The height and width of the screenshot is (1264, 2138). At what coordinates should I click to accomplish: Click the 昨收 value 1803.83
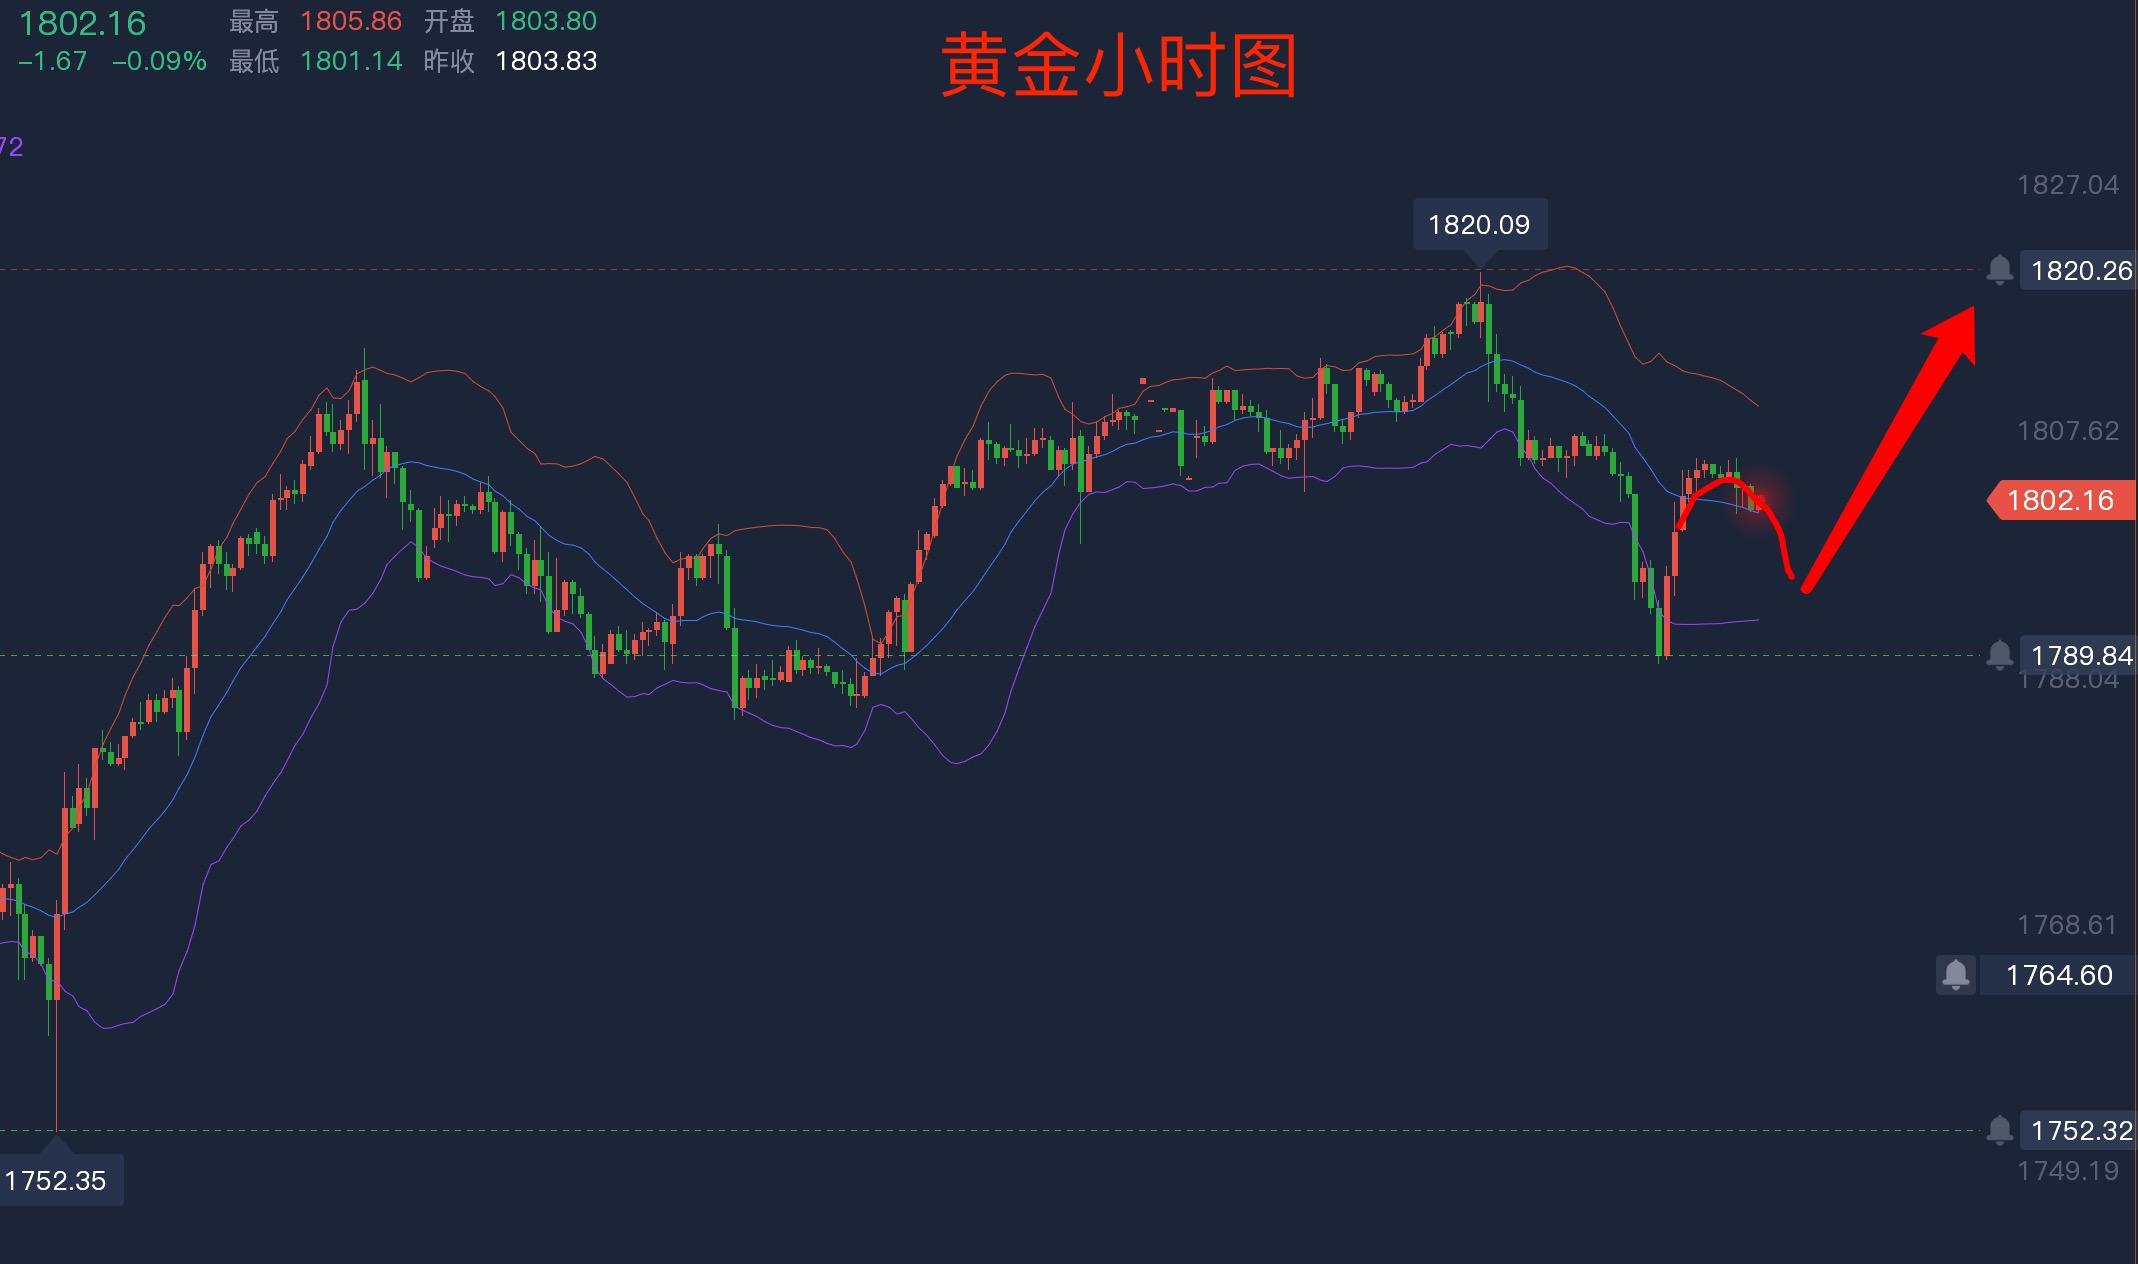pyautogui.click(x=546, y=61)
